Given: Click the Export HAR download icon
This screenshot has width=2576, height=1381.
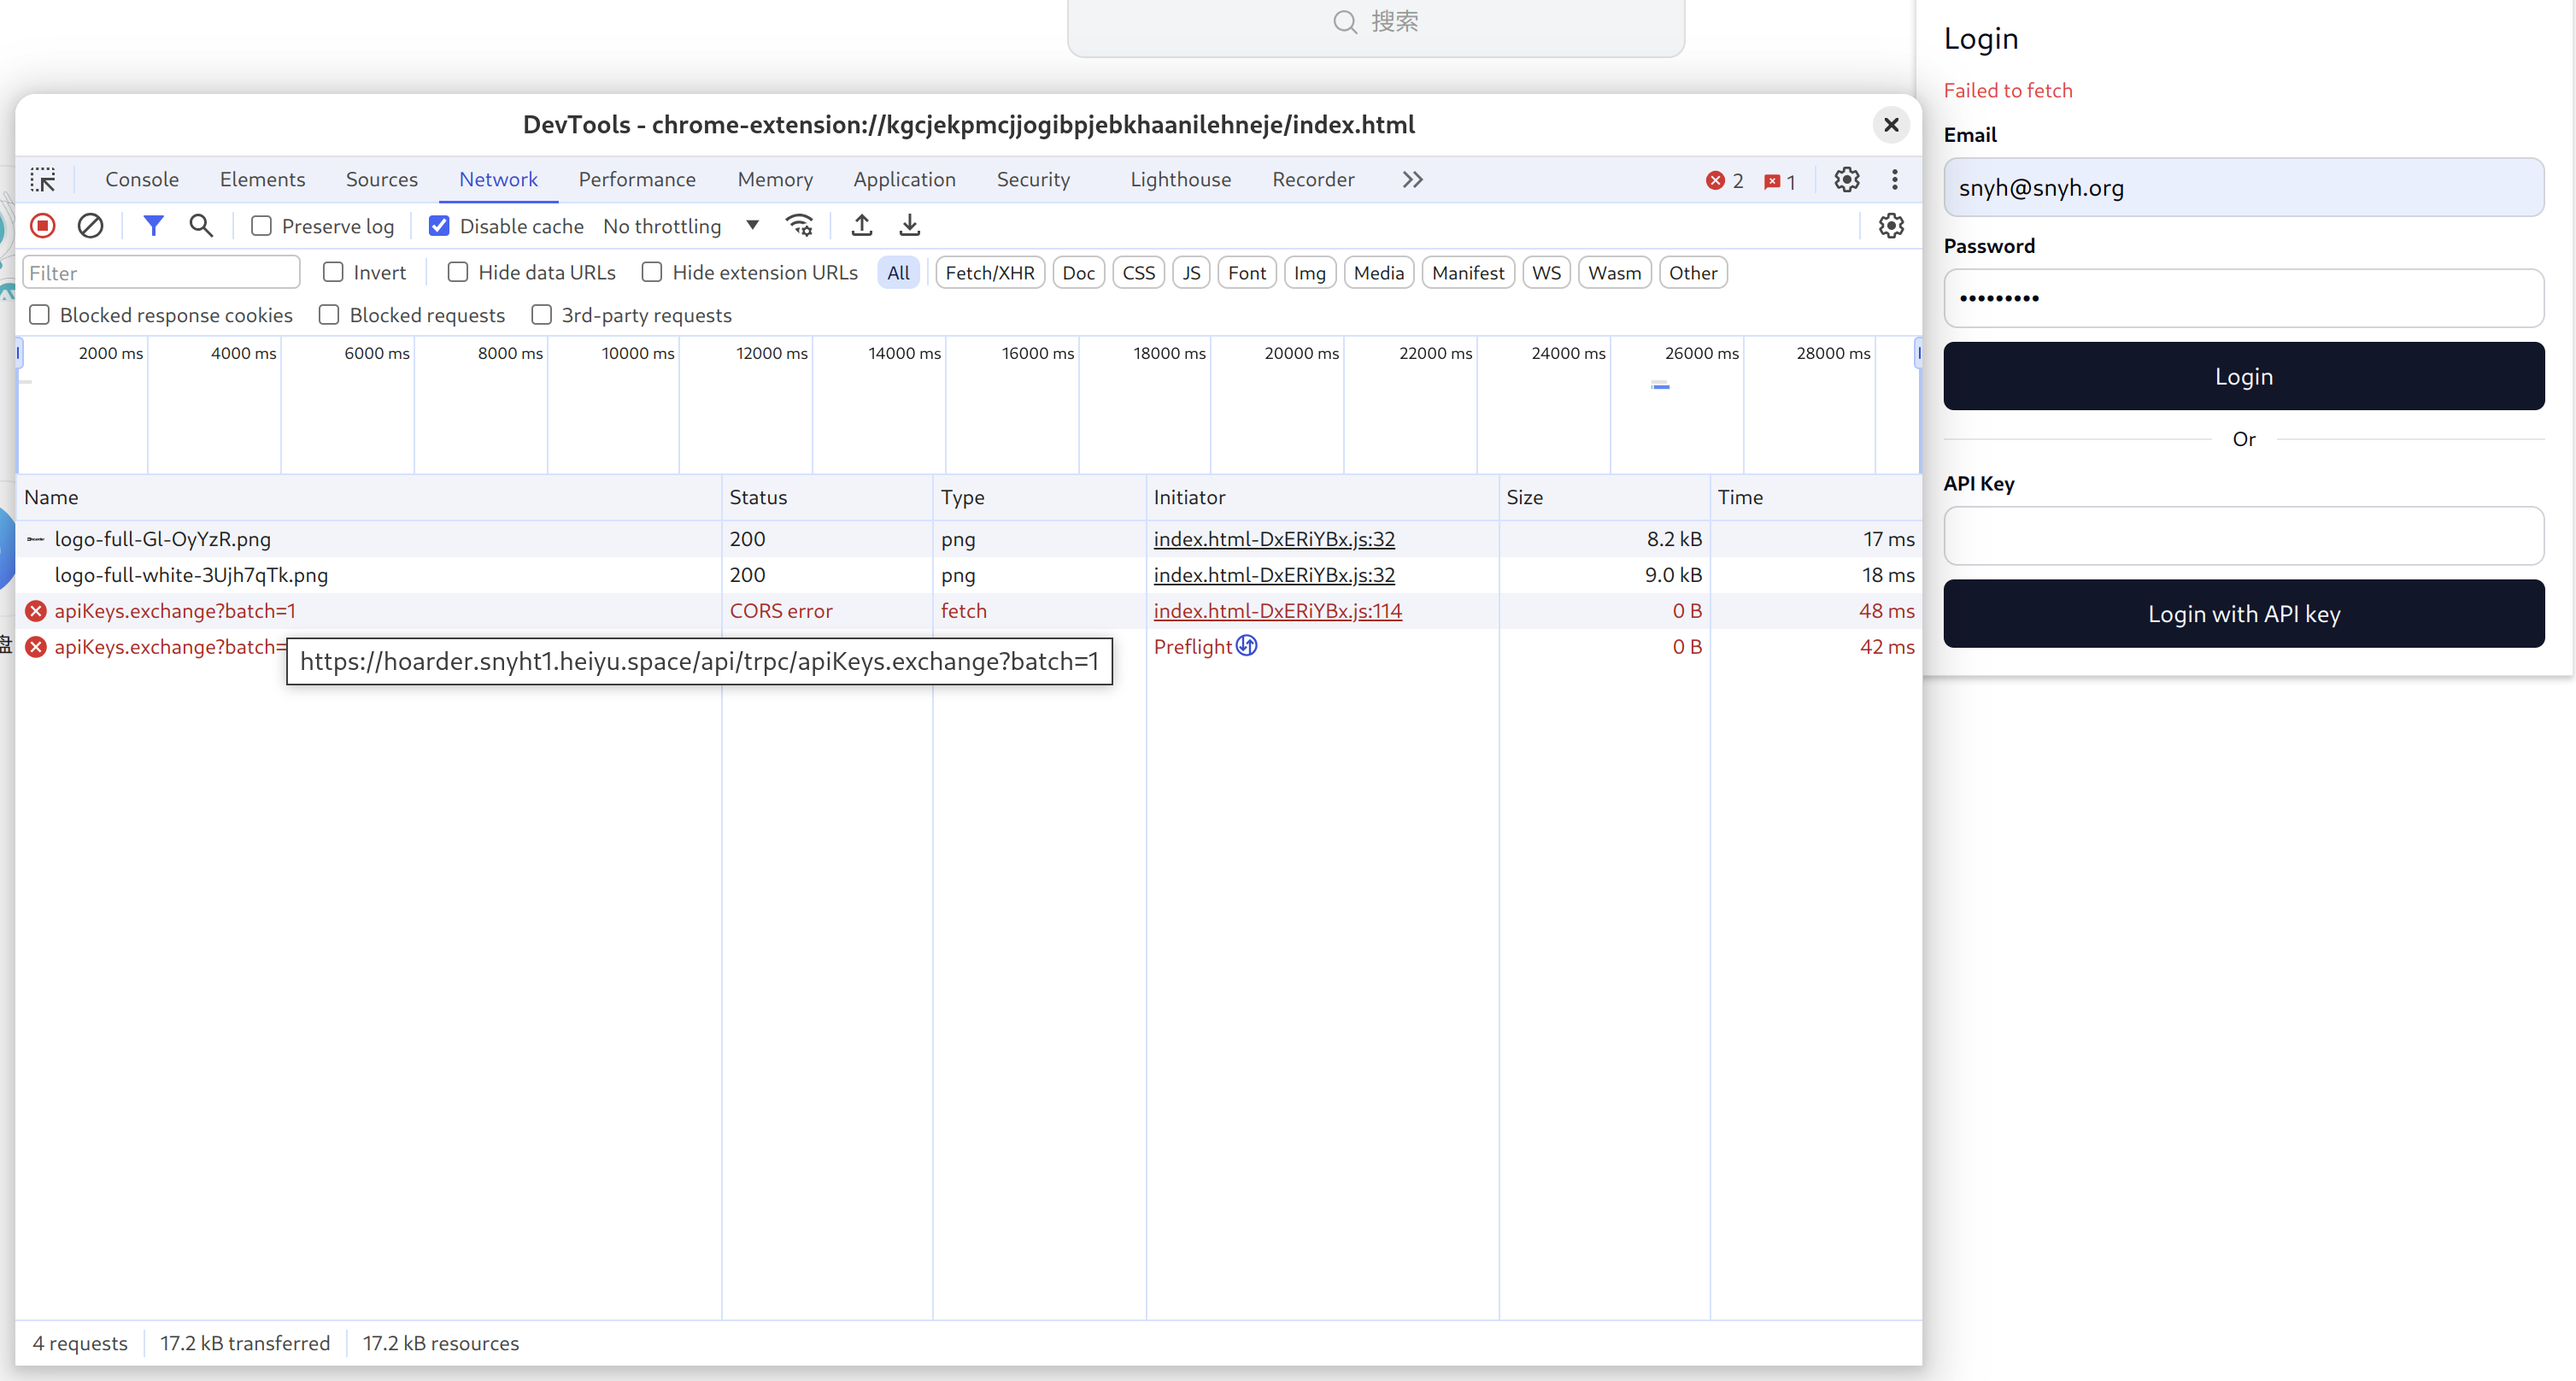Looking at the screenshot, I should pos(909,226).
